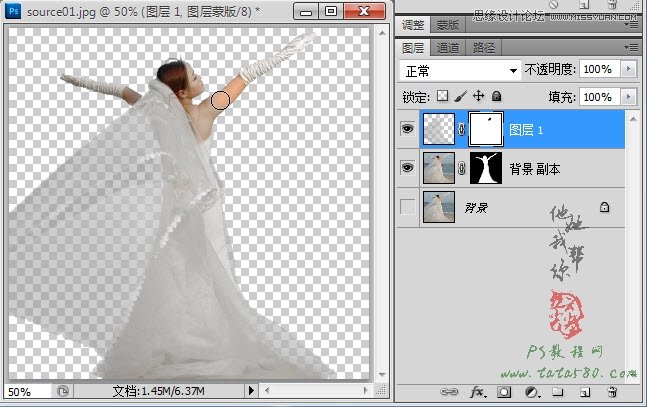Click the link layers icon at panel bottom
The image size is (647, 407).
click(x=449, y=392)
